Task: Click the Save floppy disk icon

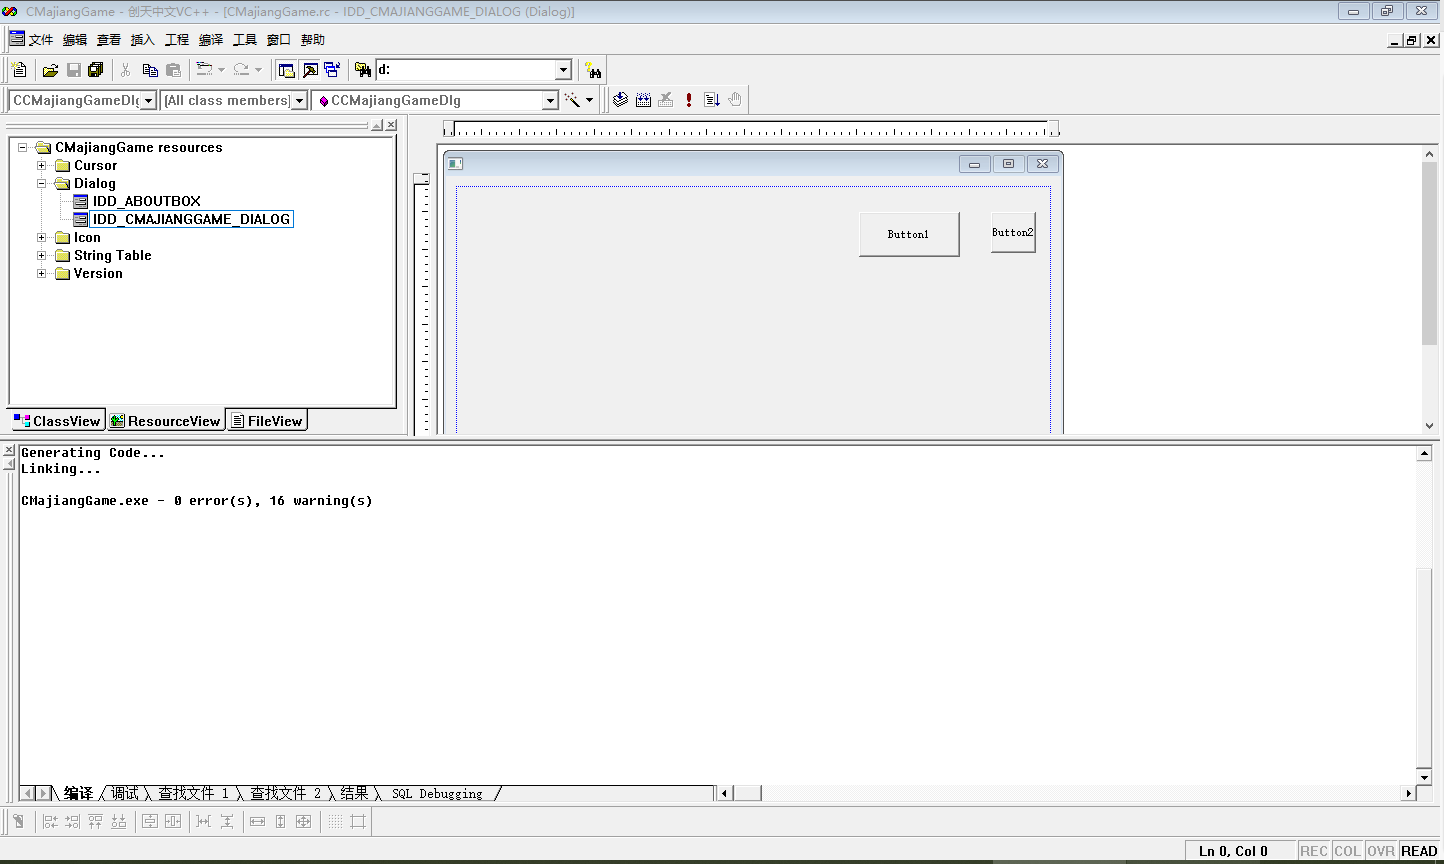Action: pos(73,70)
